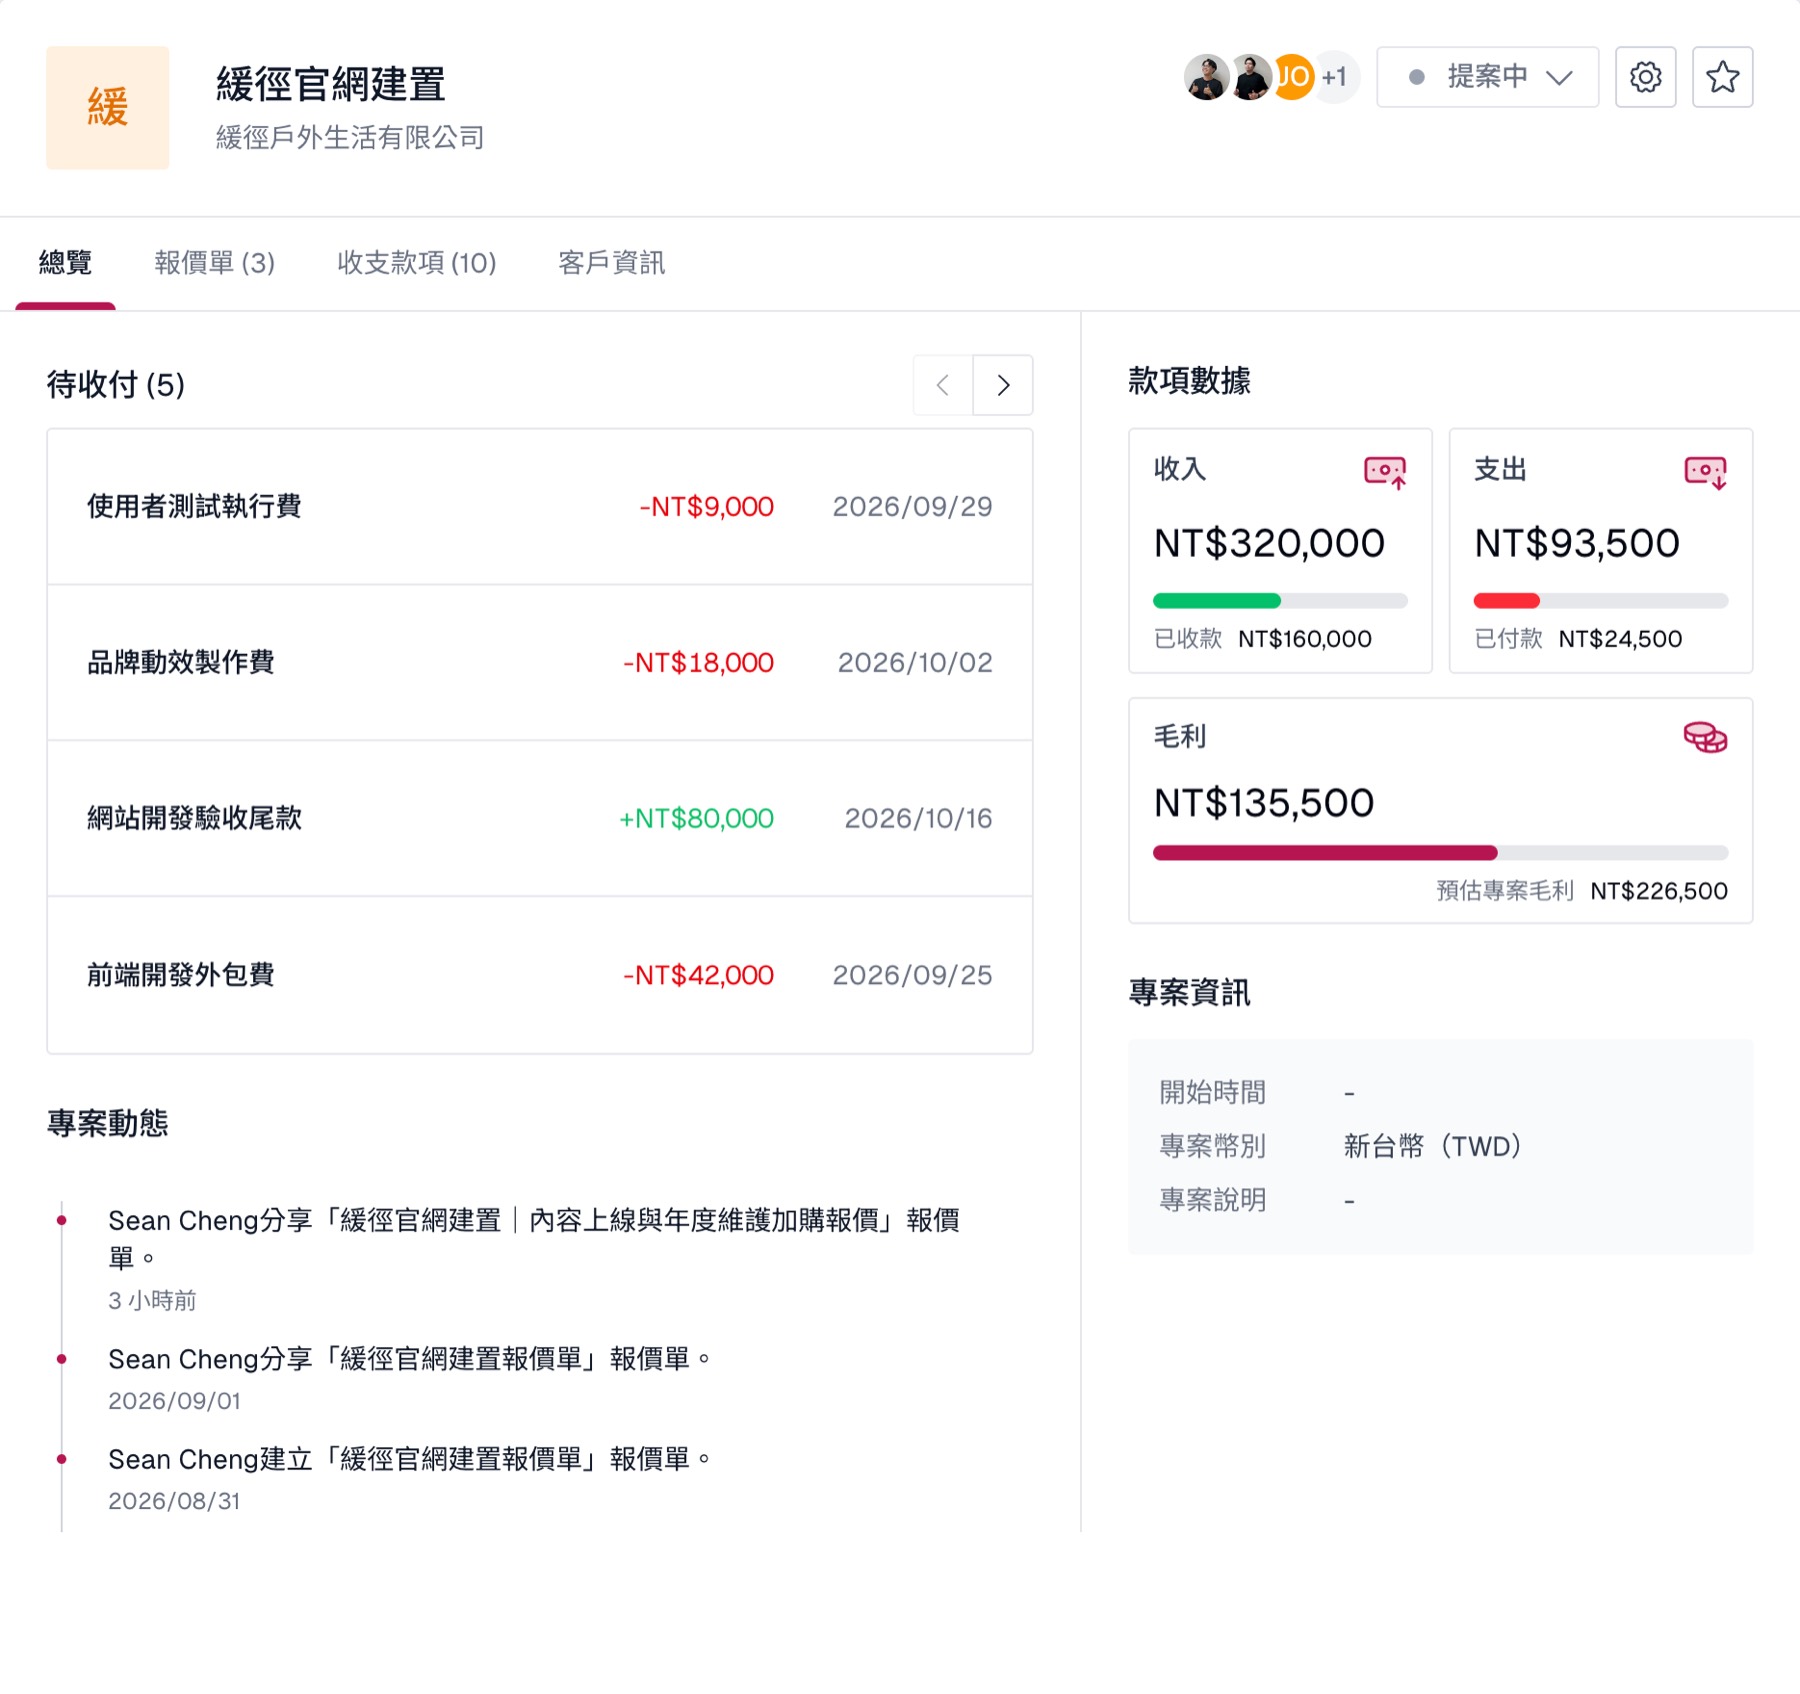Click the second member avatar

pyautogui.click(x=1250, y=77)
